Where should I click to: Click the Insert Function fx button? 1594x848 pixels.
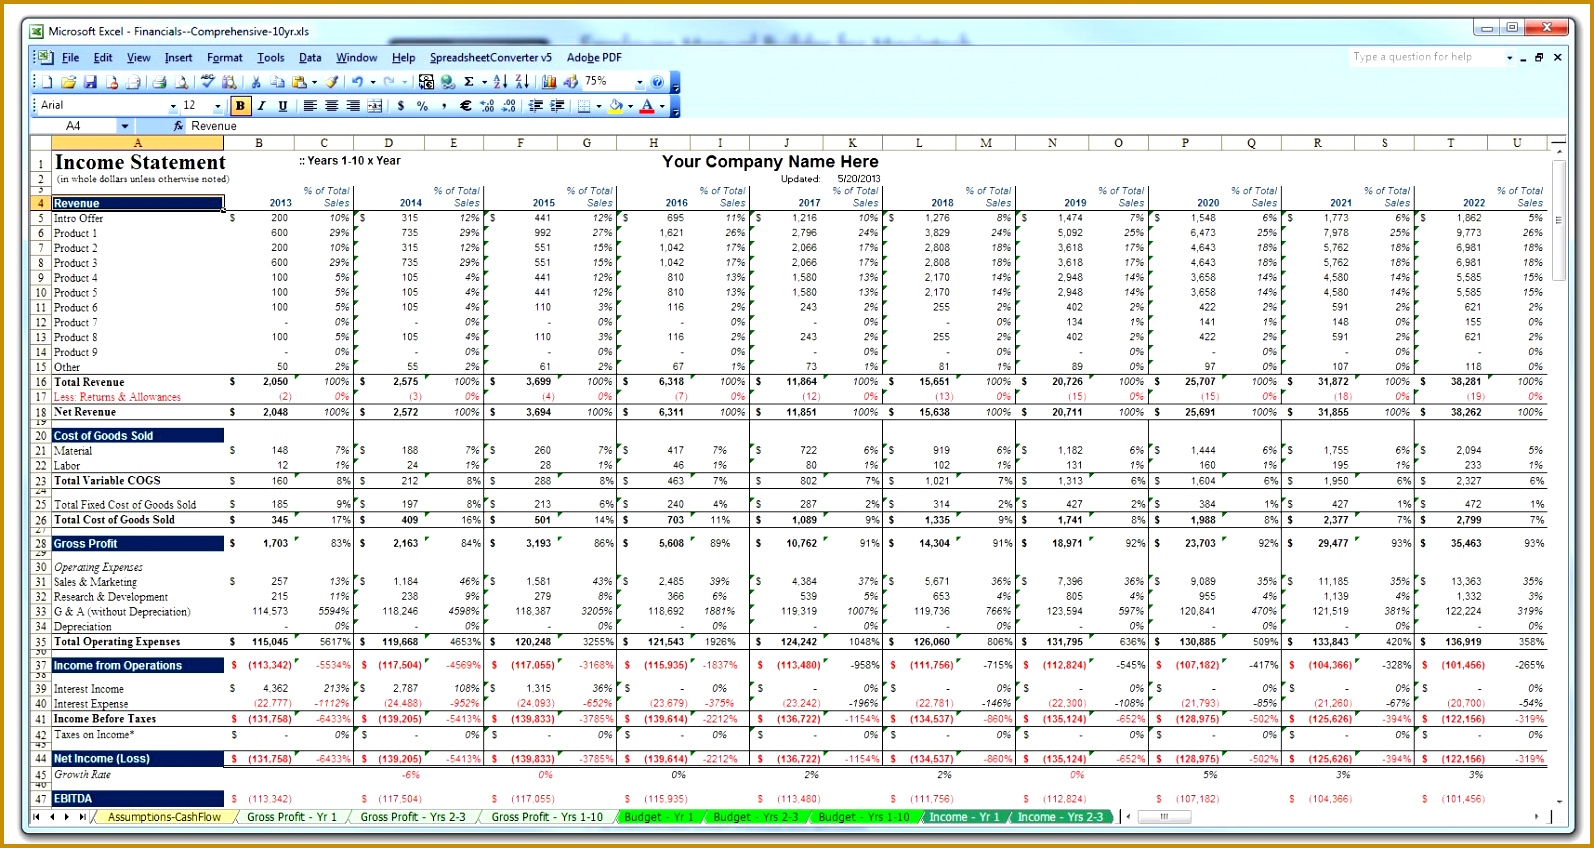(x=178, y=126)
